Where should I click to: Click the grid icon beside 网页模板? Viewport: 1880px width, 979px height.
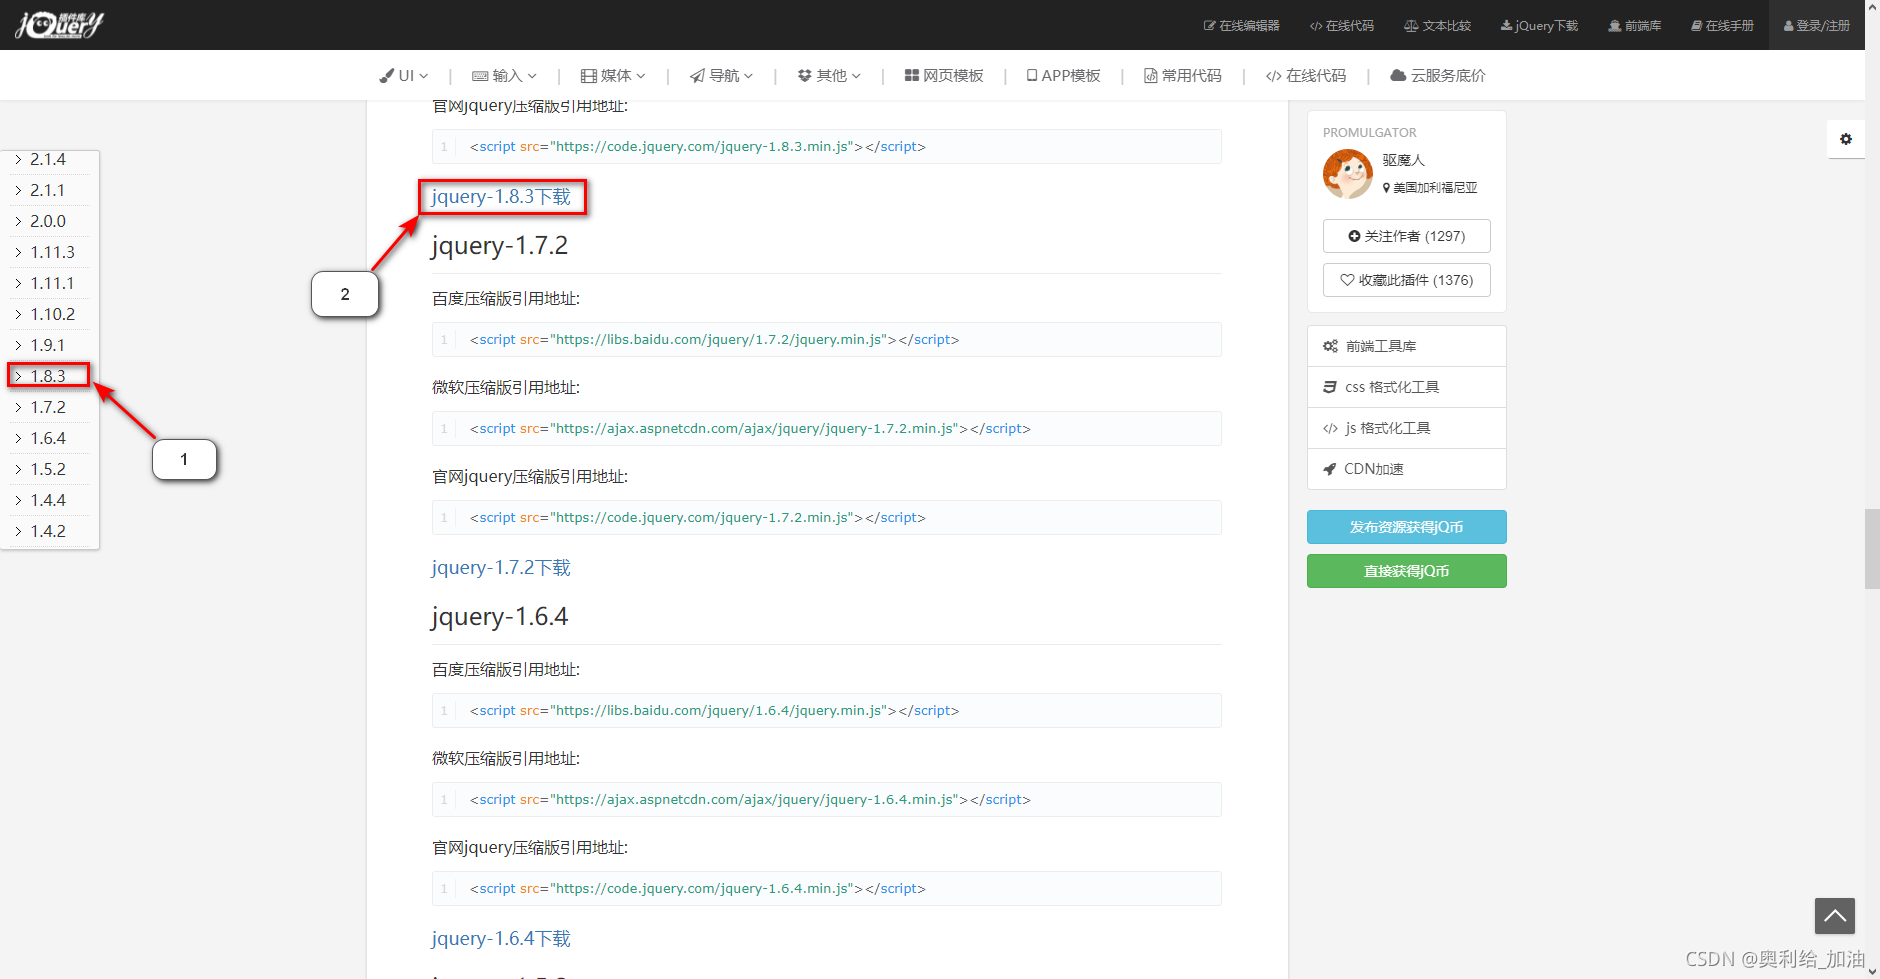click(912, 75)
